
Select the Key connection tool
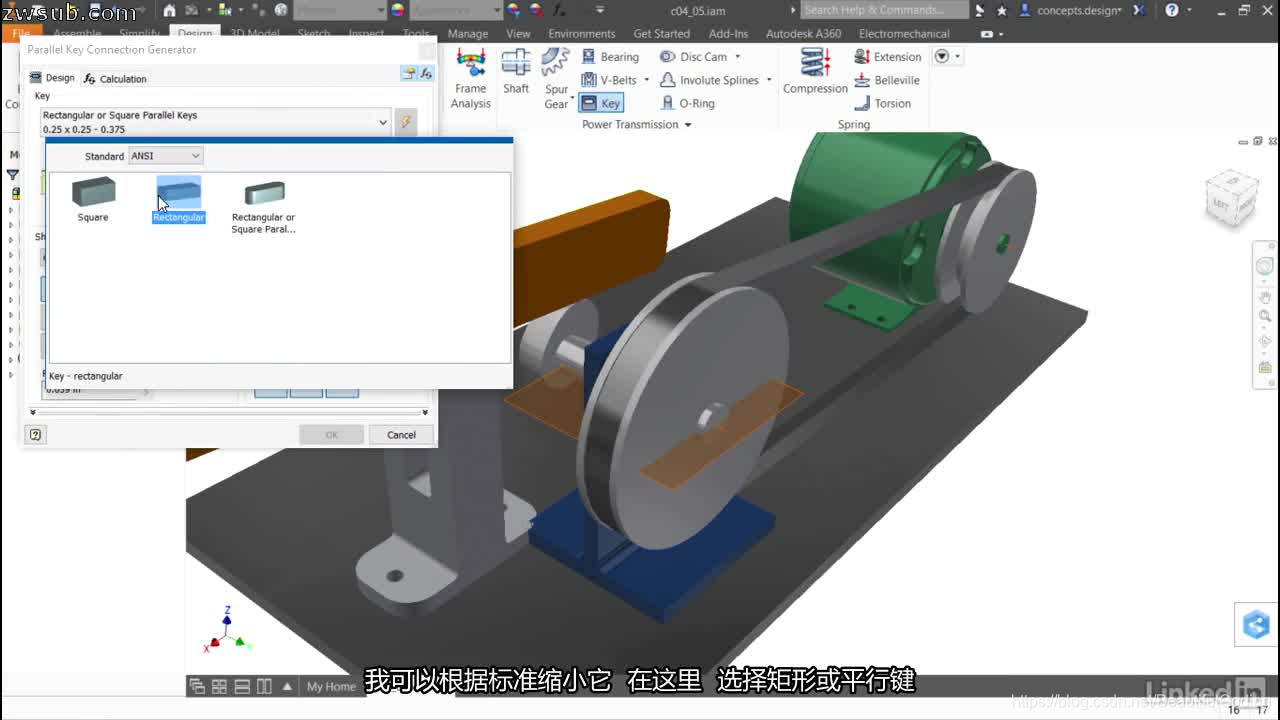[601, 103]
